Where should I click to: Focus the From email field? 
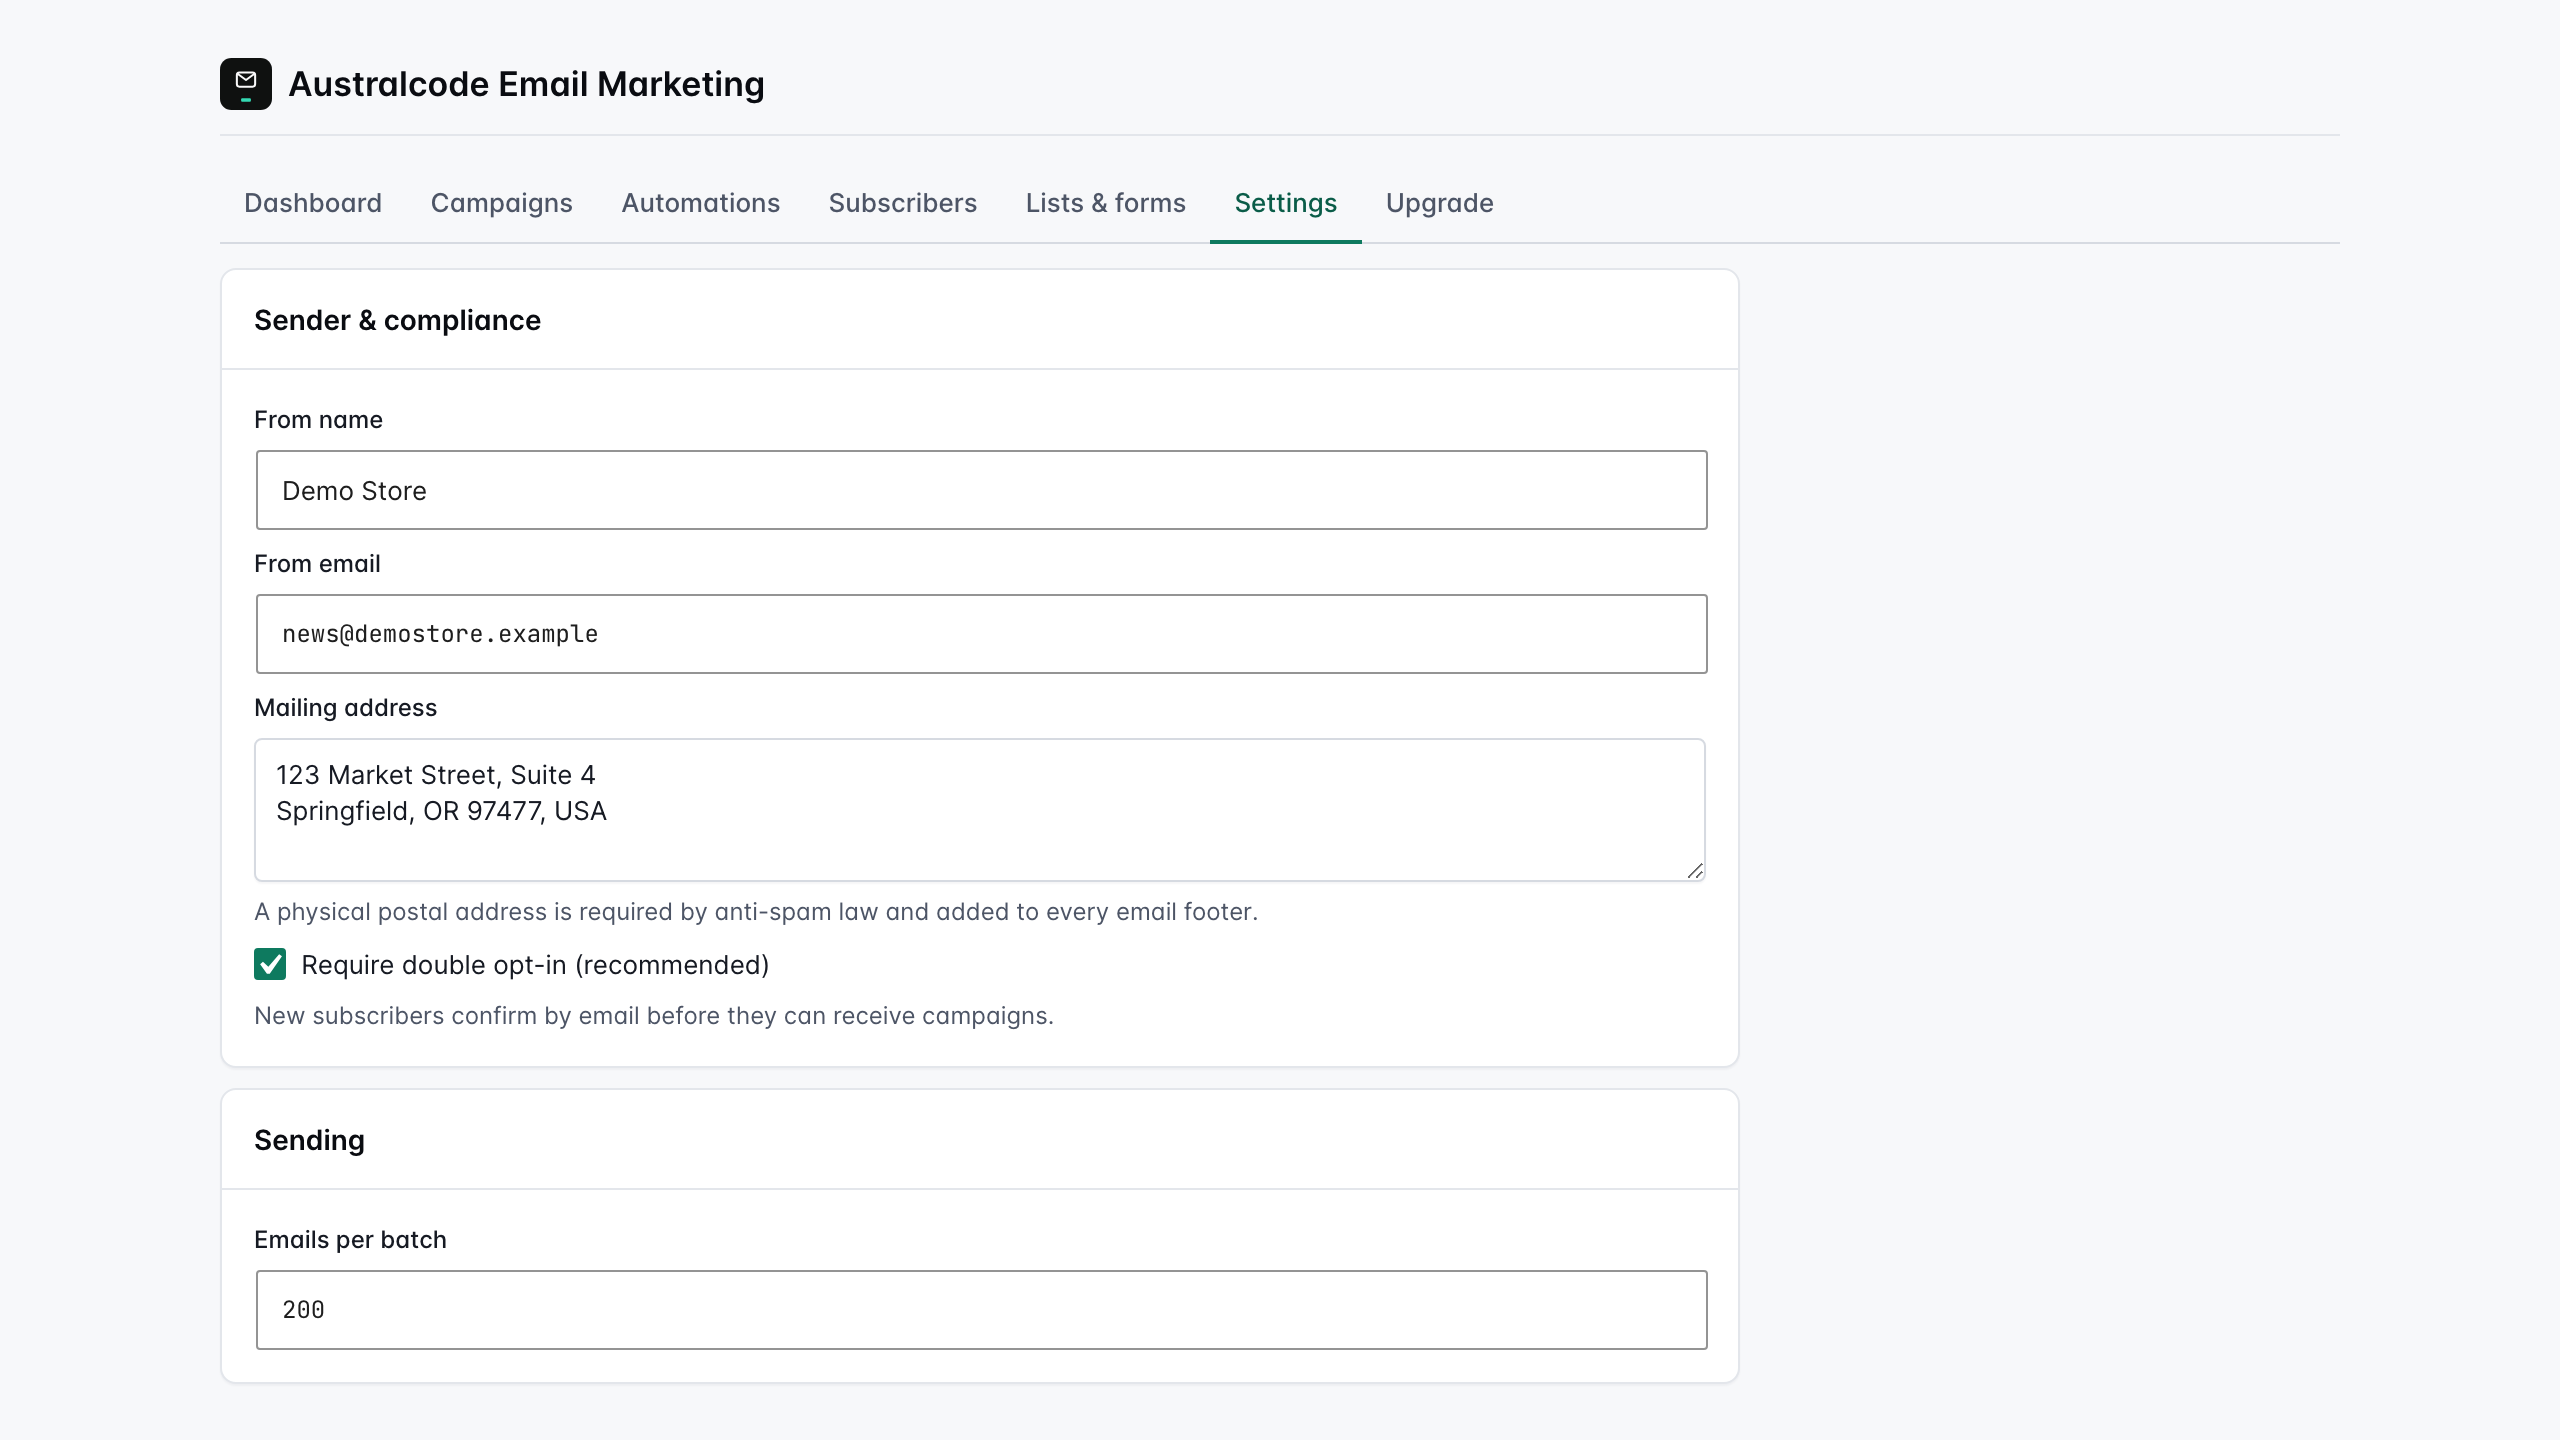tap(982, 634)
